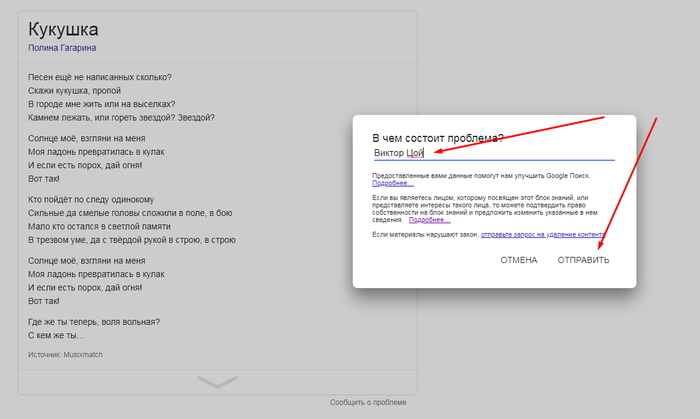Image resolution: width=700 pixels, height=419 pixels.
Task: Click the Сообщить о проблеме link
Action: point(368,402)
